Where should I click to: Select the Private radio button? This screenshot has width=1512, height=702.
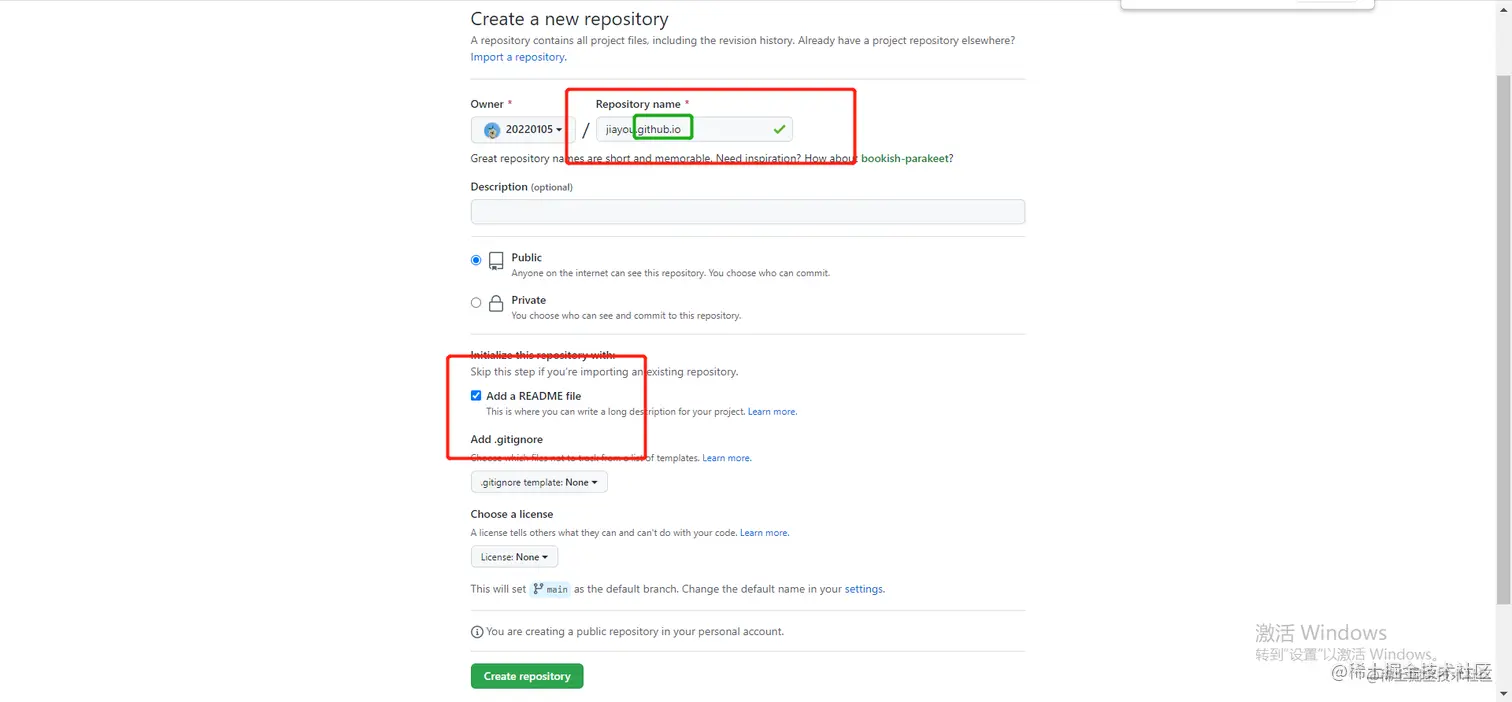[x=476, y=302]
